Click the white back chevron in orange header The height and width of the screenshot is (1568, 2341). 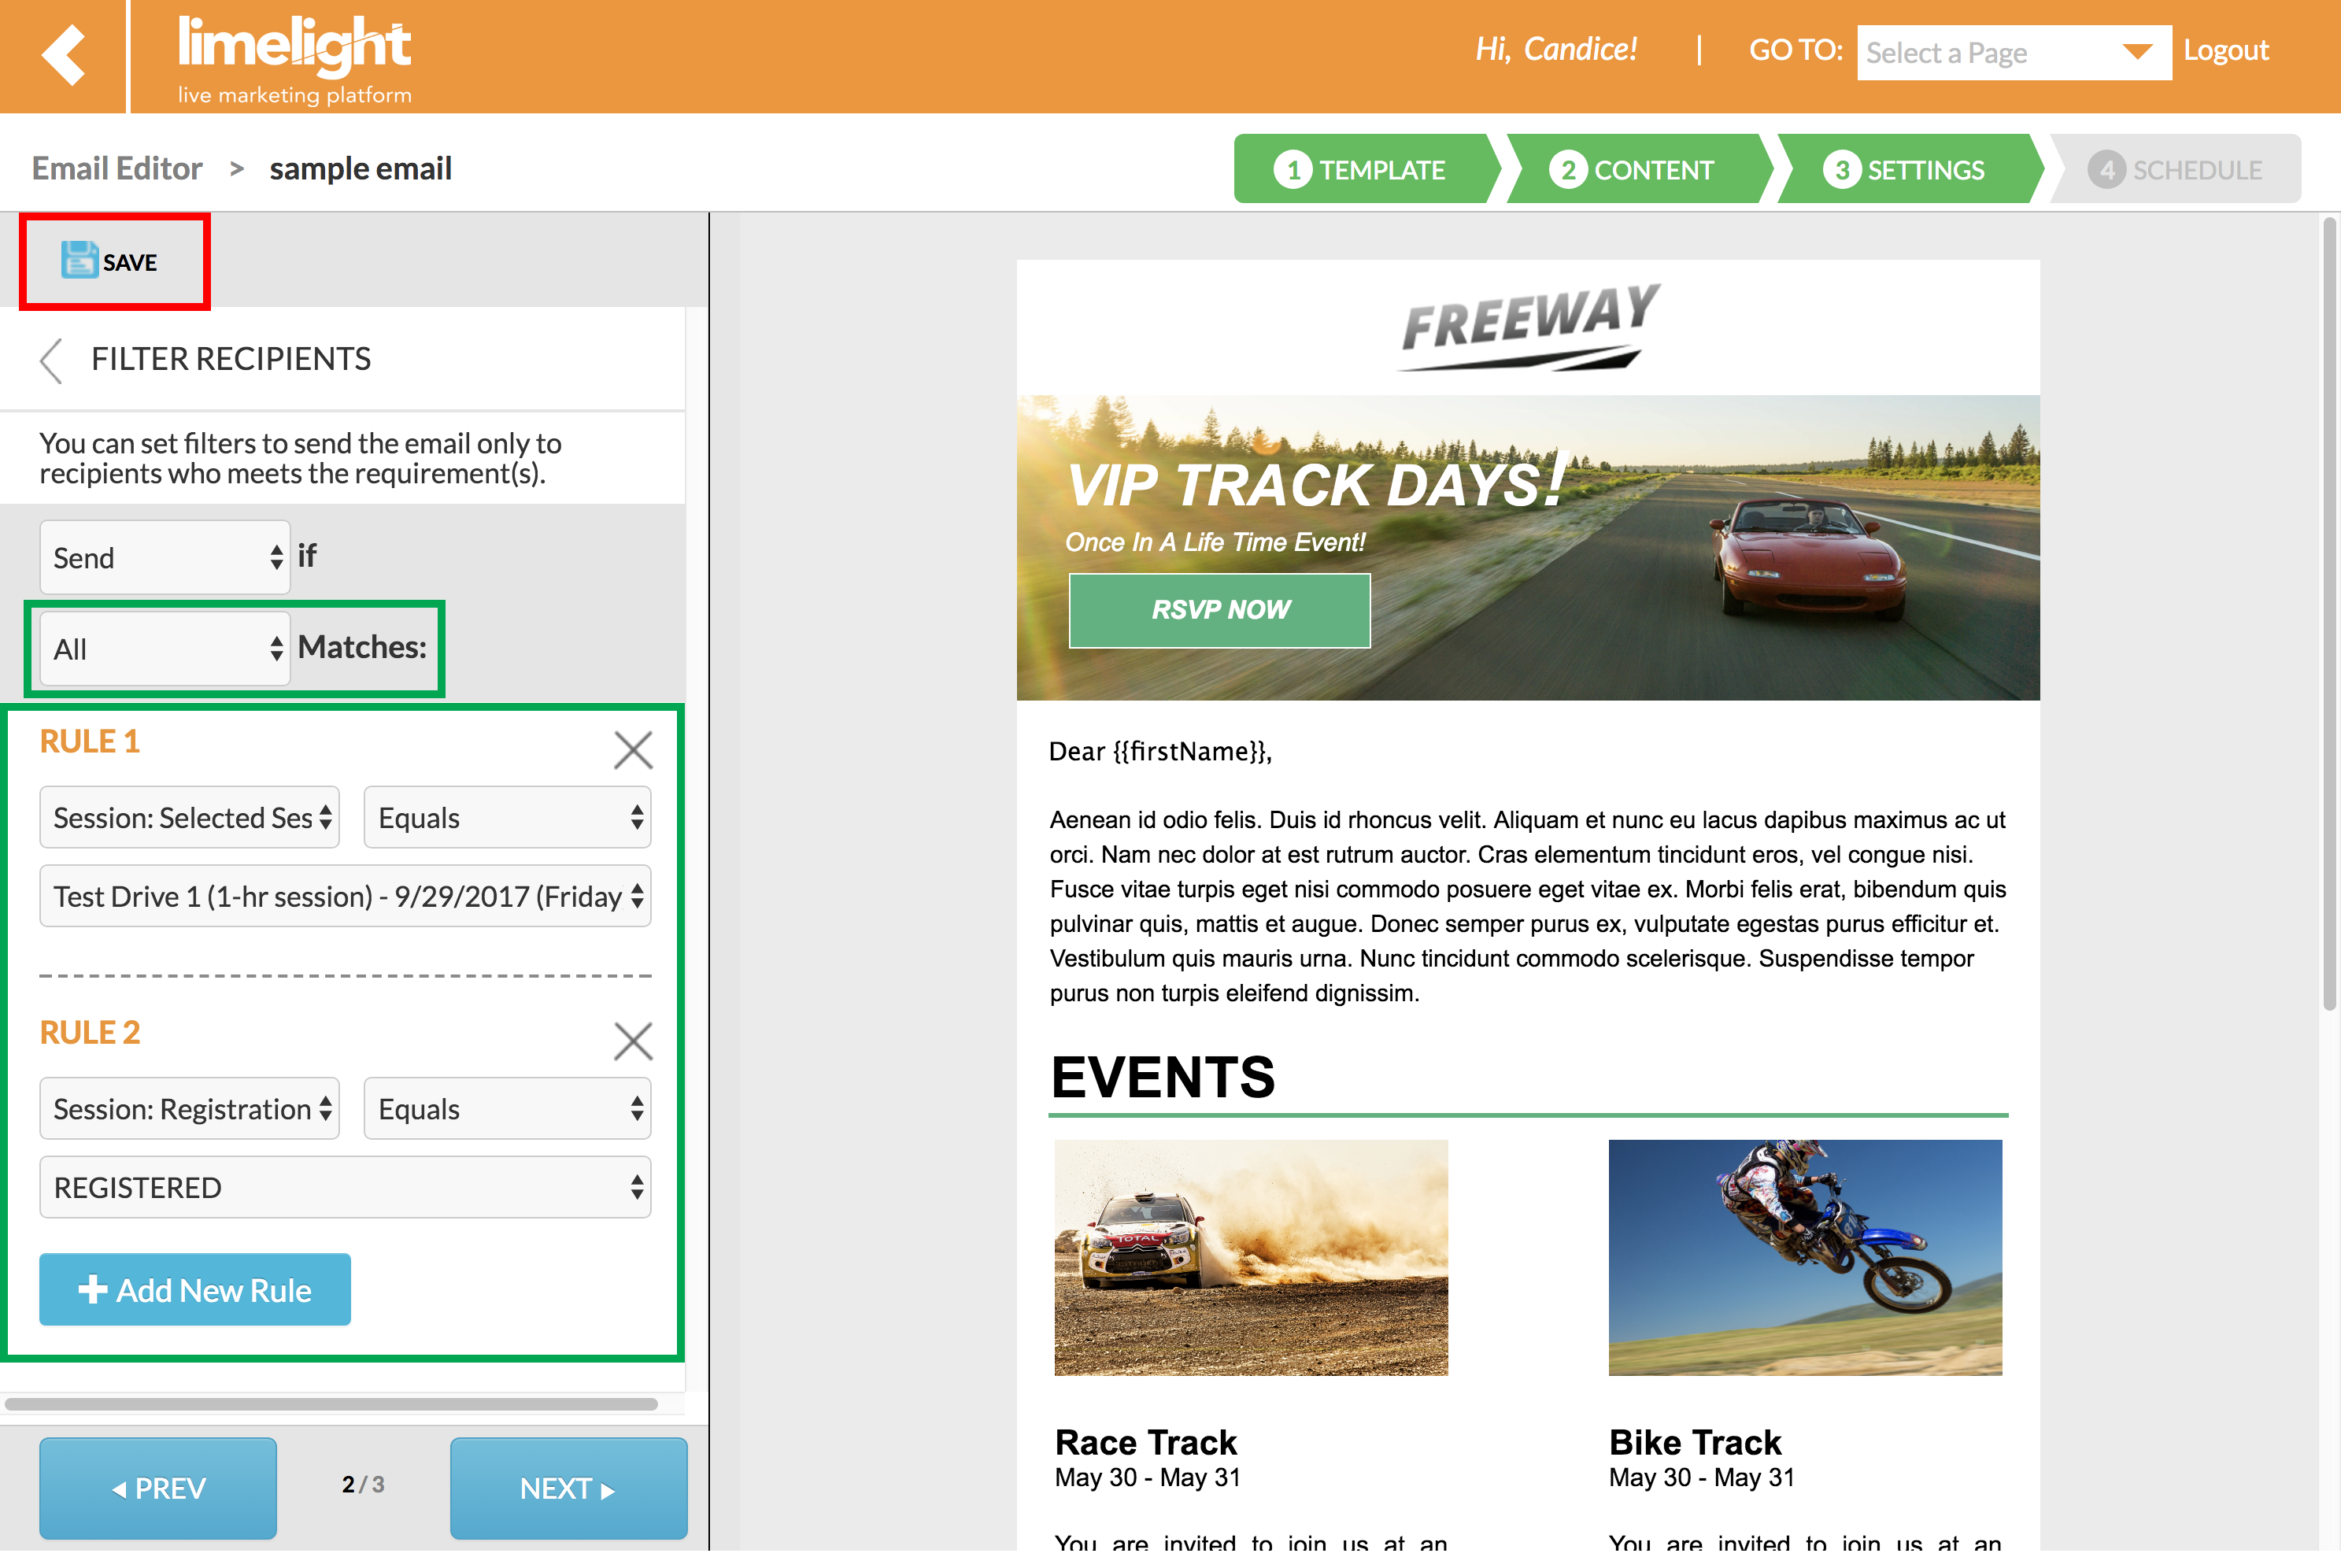click(x=63, y=54)
